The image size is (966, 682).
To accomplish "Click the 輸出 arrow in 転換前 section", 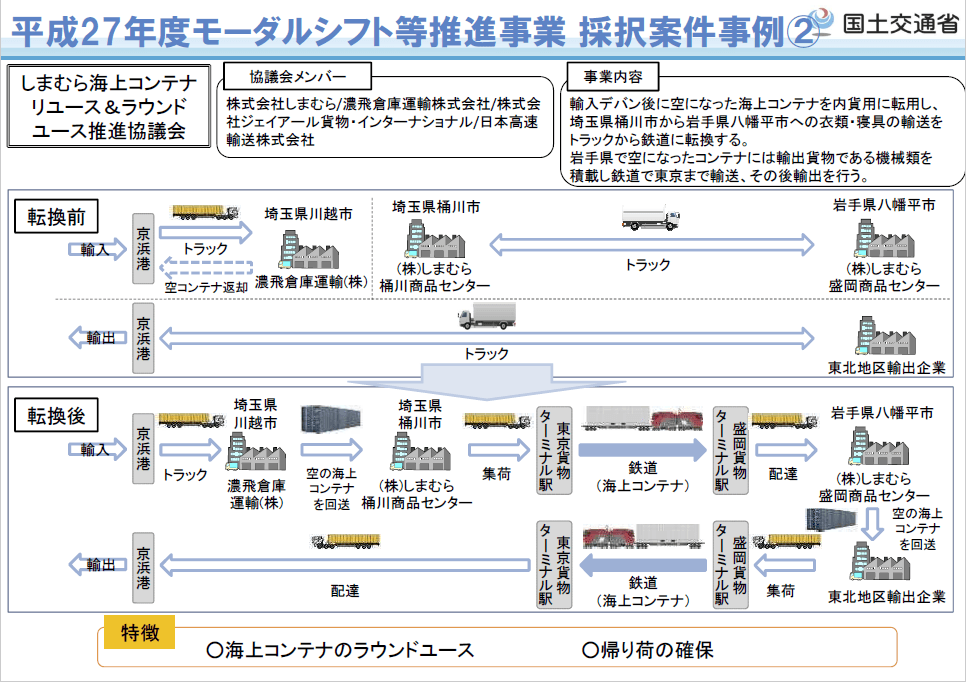I will (x=97, y=338).
